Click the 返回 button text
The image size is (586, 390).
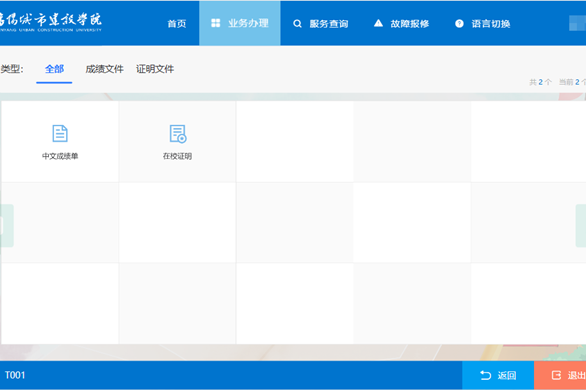pyautogui.click(x=507, y=375)
